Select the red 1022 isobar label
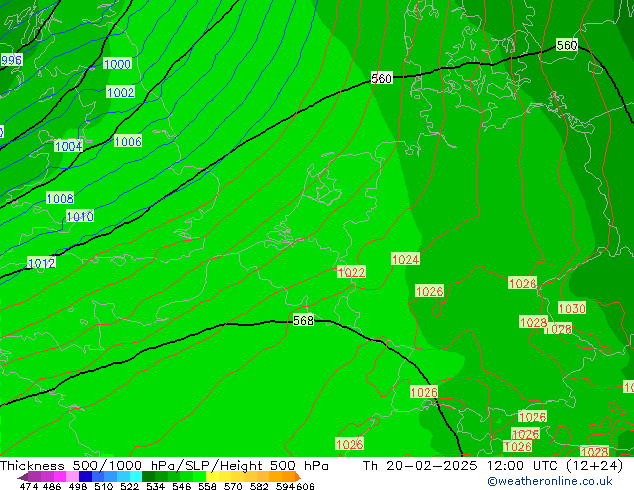This screenshot has height=490, width=634. click(x=351, y=272)
